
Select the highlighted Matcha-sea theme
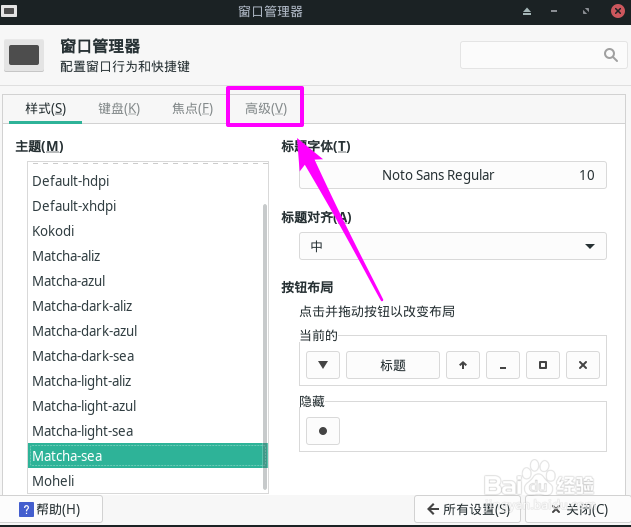[x=147, y=456]
